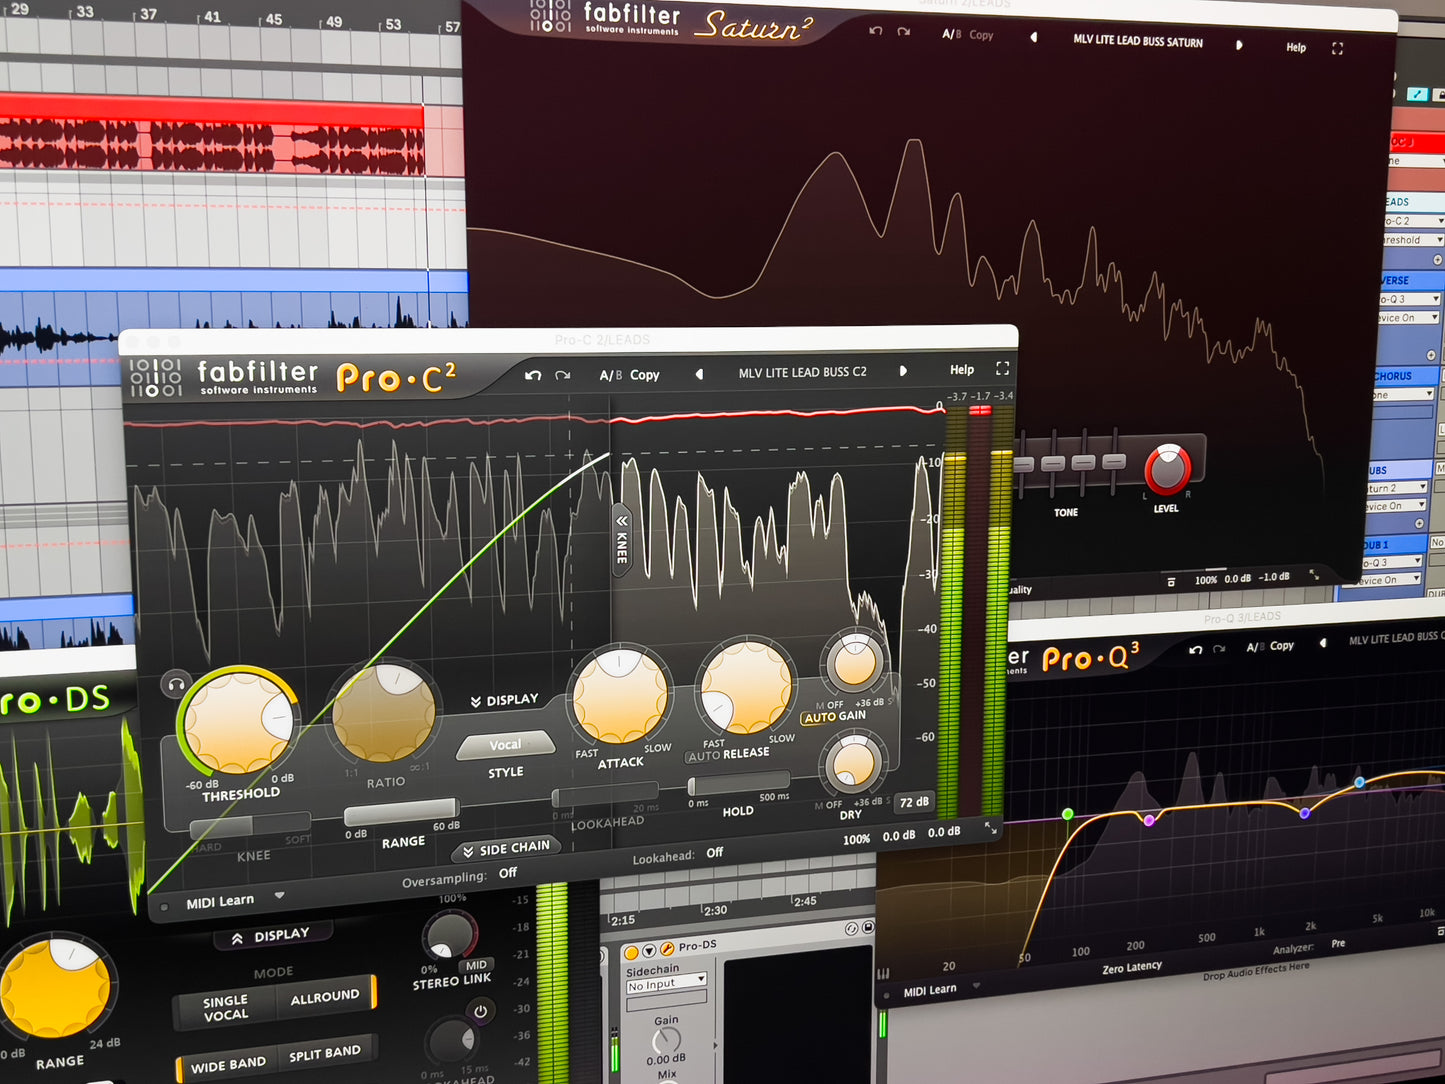Toggle the Pro-DS lookahead power button
The width and height of the screenshot is (1445, 1084).
[x=480, y=1011]
